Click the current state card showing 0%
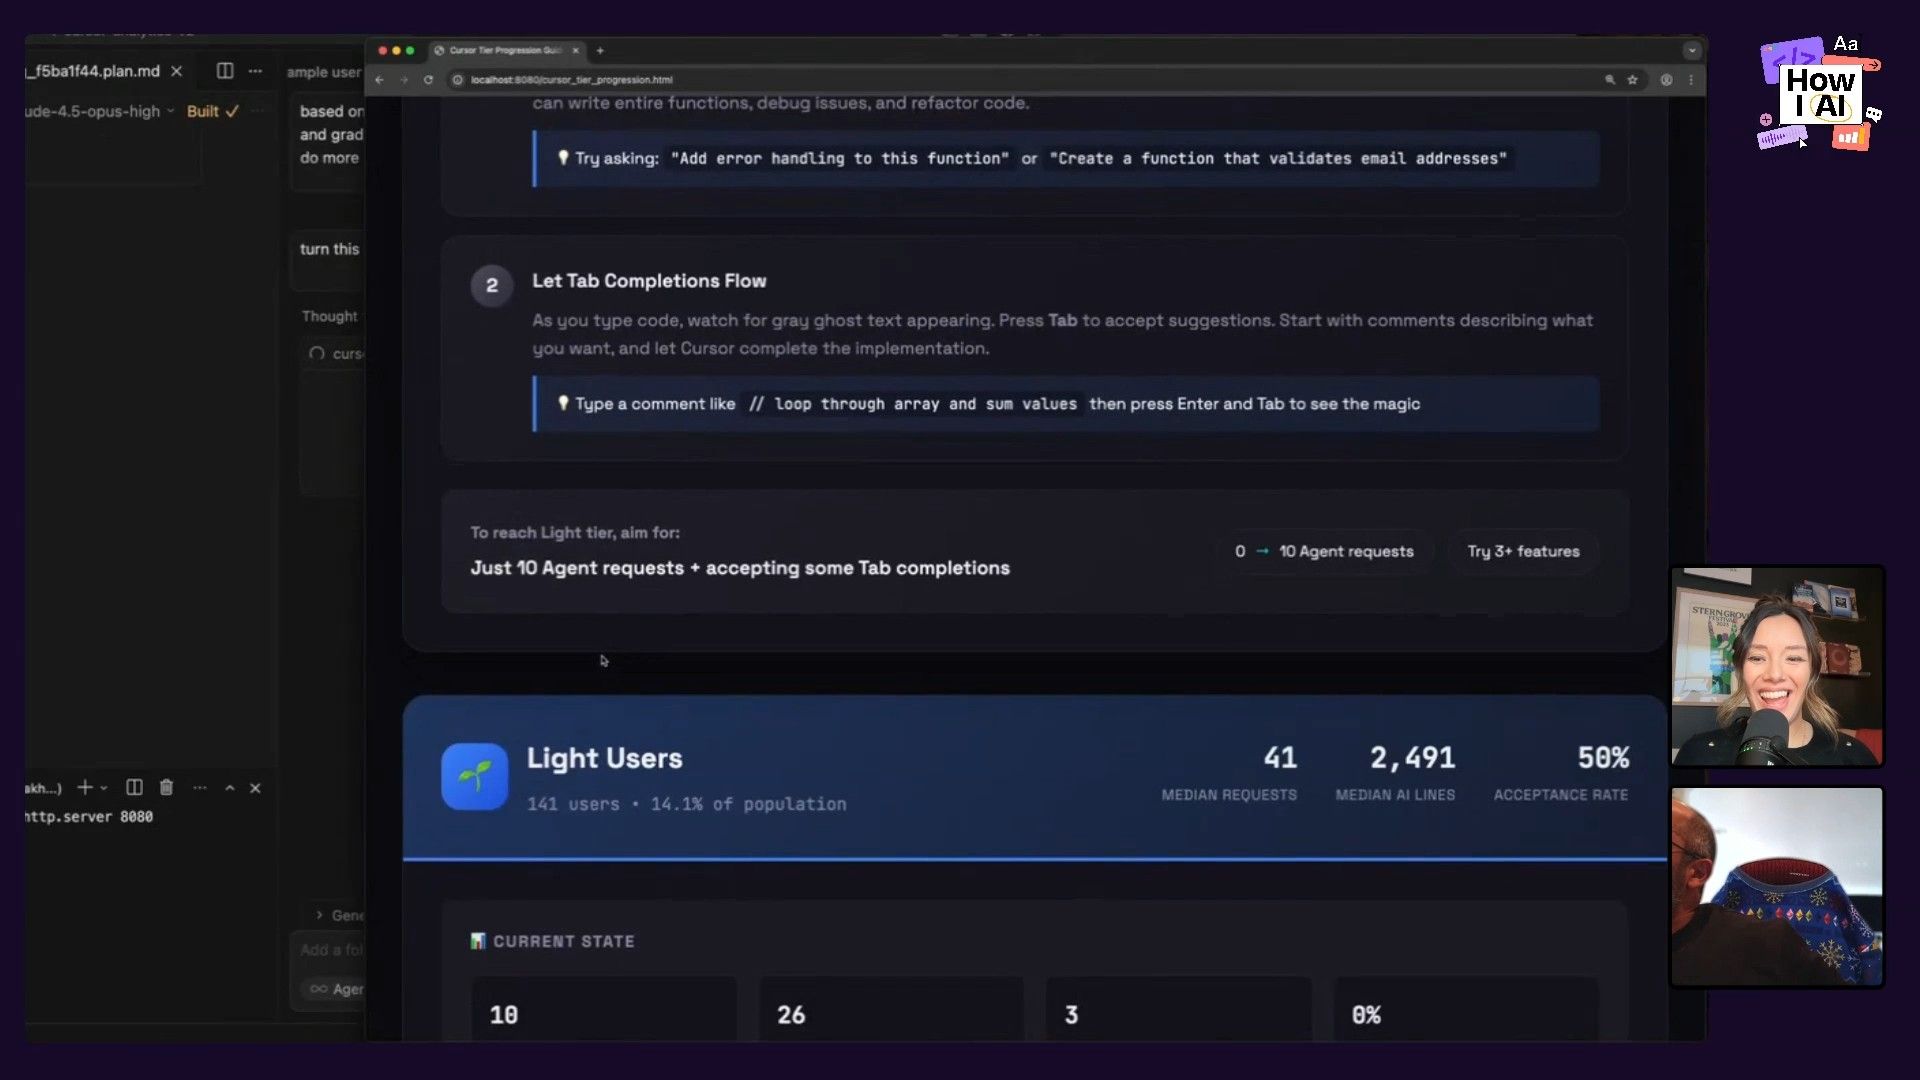 pyautogui.click(x=1465, y=1008)
